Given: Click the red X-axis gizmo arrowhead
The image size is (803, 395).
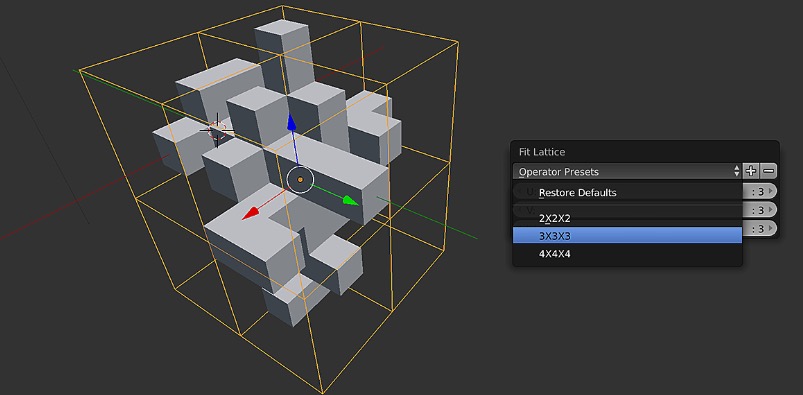Looking at the screenshot, I should 249,214.
